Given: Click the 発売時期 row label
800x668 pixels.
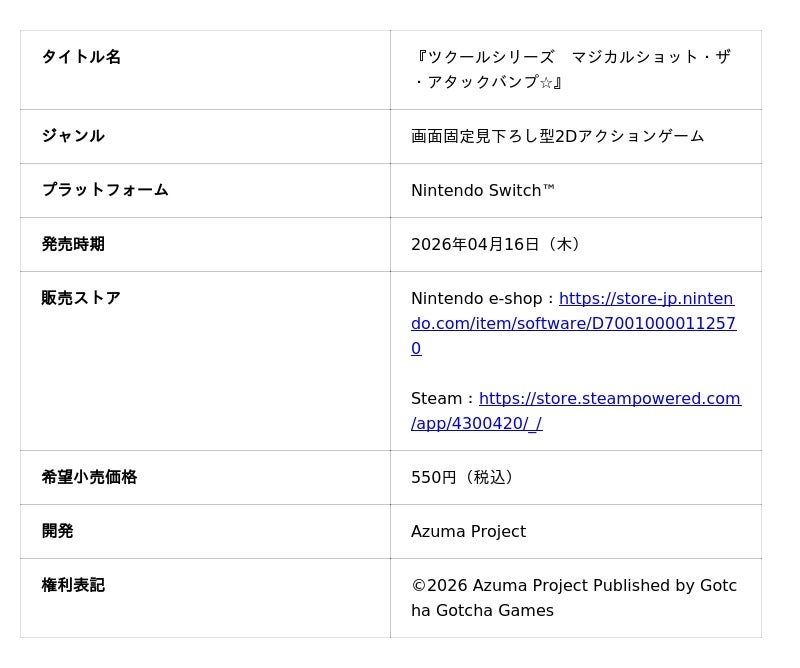Looking at the screenshot, I should point(73,244).
